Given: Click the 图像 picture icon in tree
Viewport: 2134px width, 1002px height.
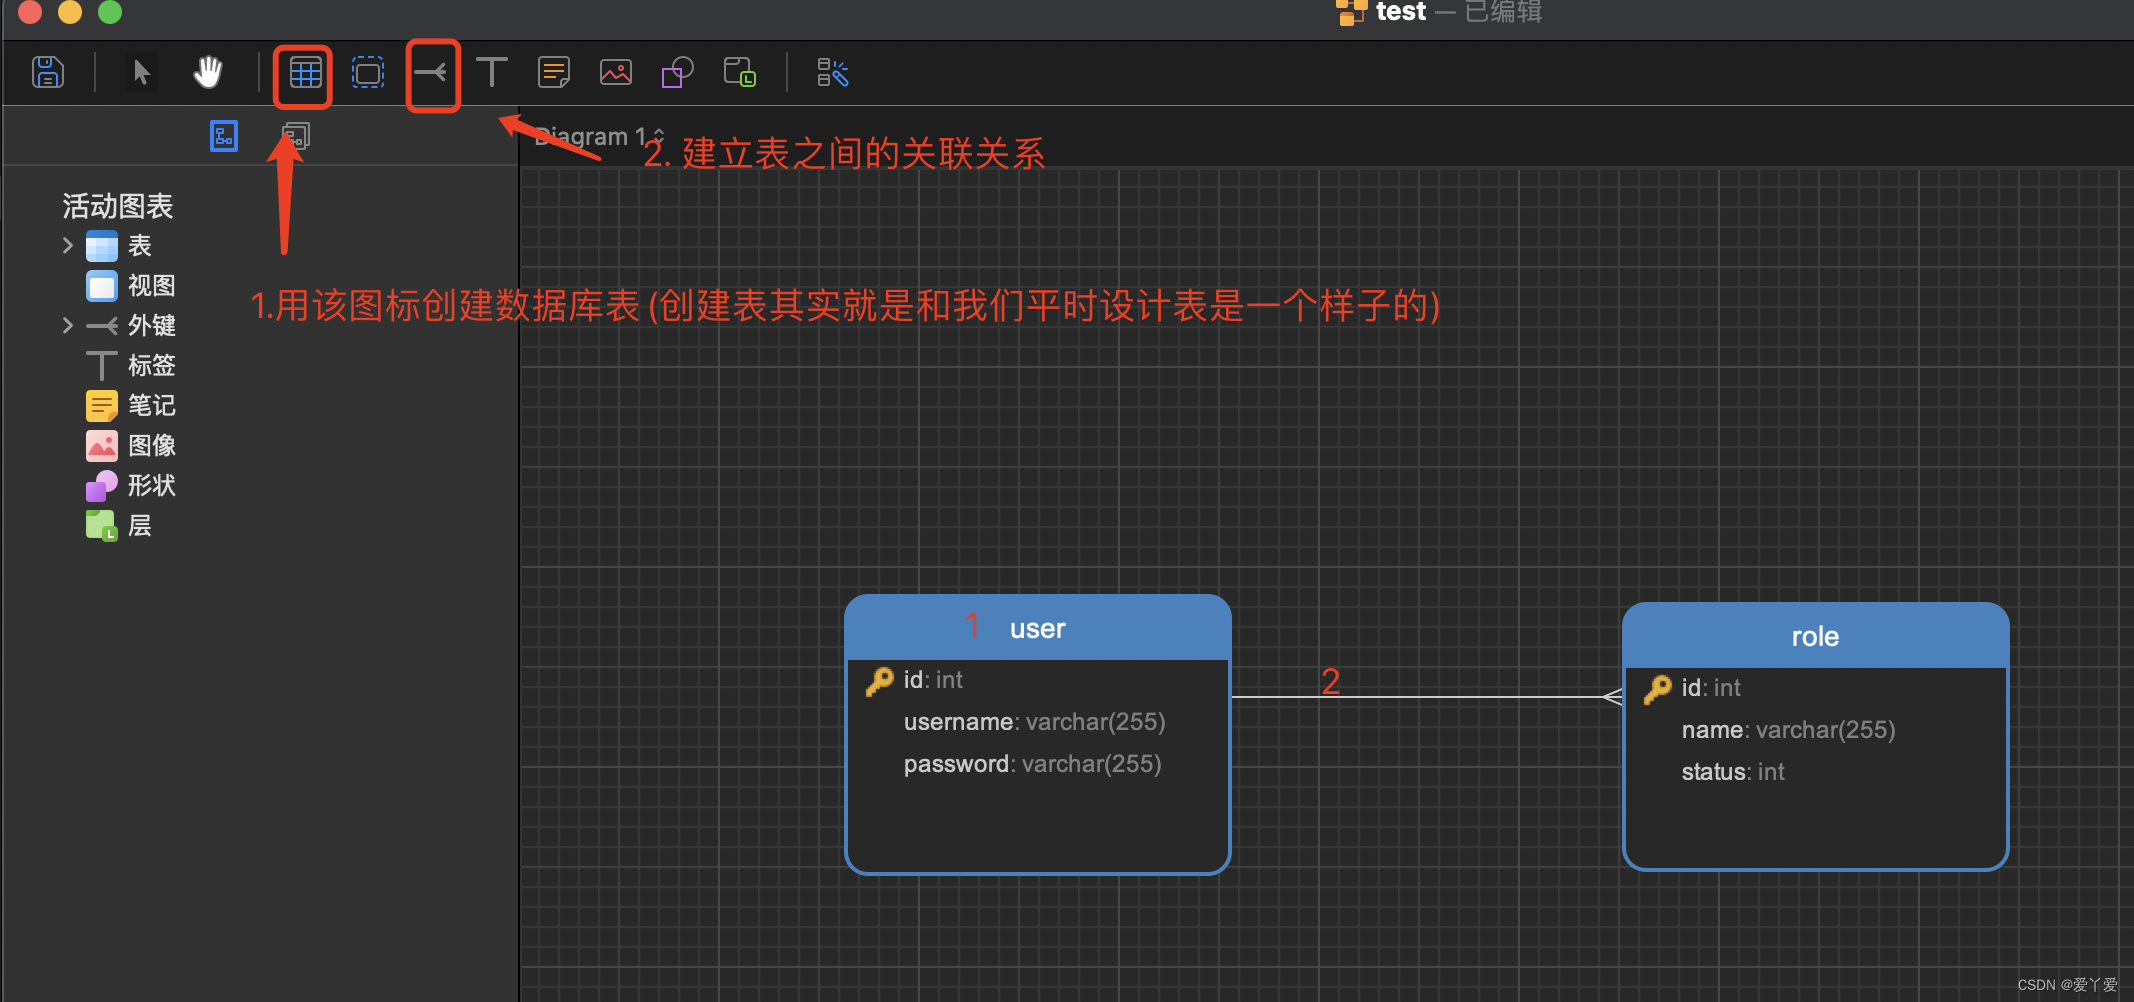Looking at the screenshot, I should click(x=102, y=446).
